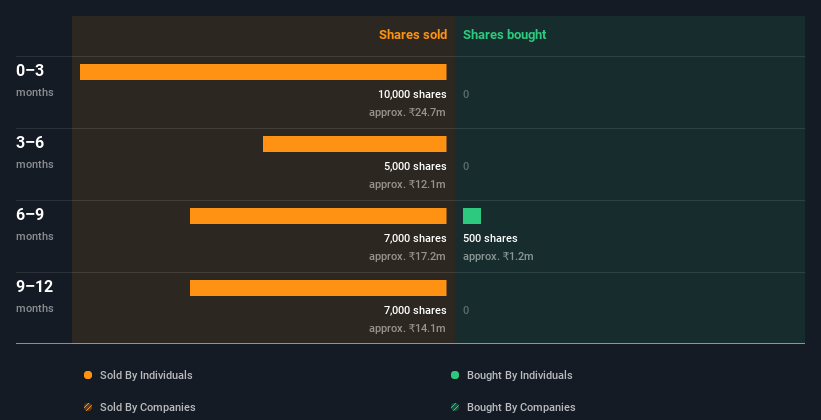
Task: Click the 0–3 months row label
Action: coord(35,80)
